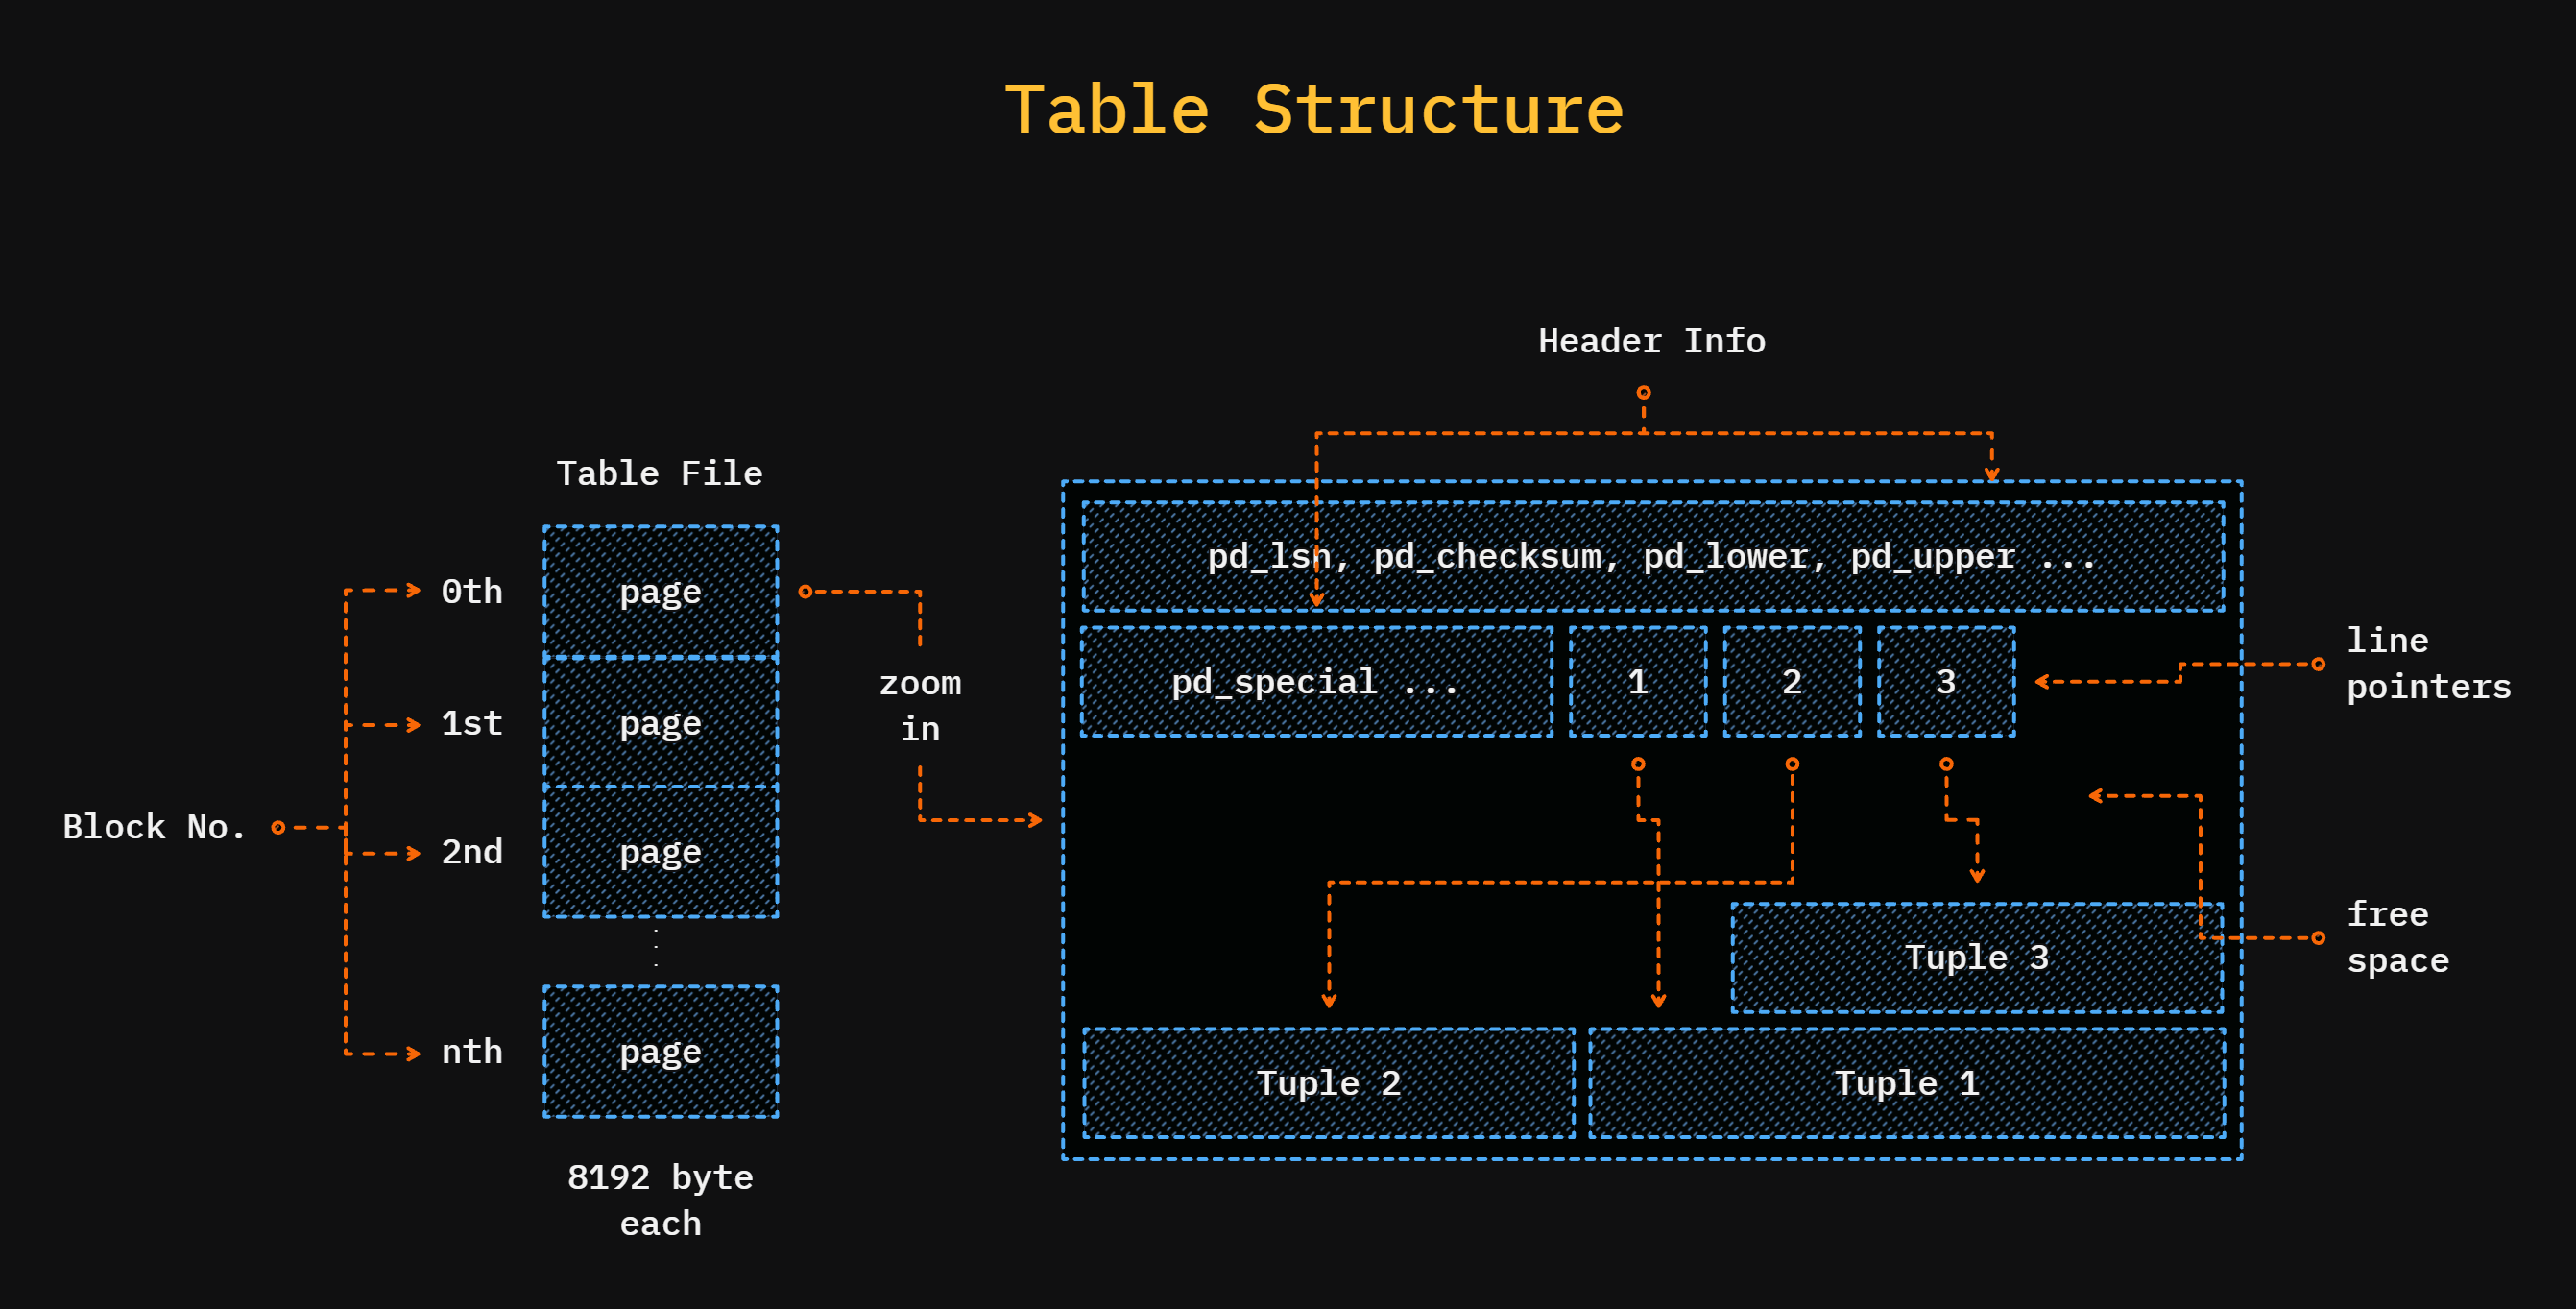
Task: Click line pointer 1
Action: click(1637, 681)
